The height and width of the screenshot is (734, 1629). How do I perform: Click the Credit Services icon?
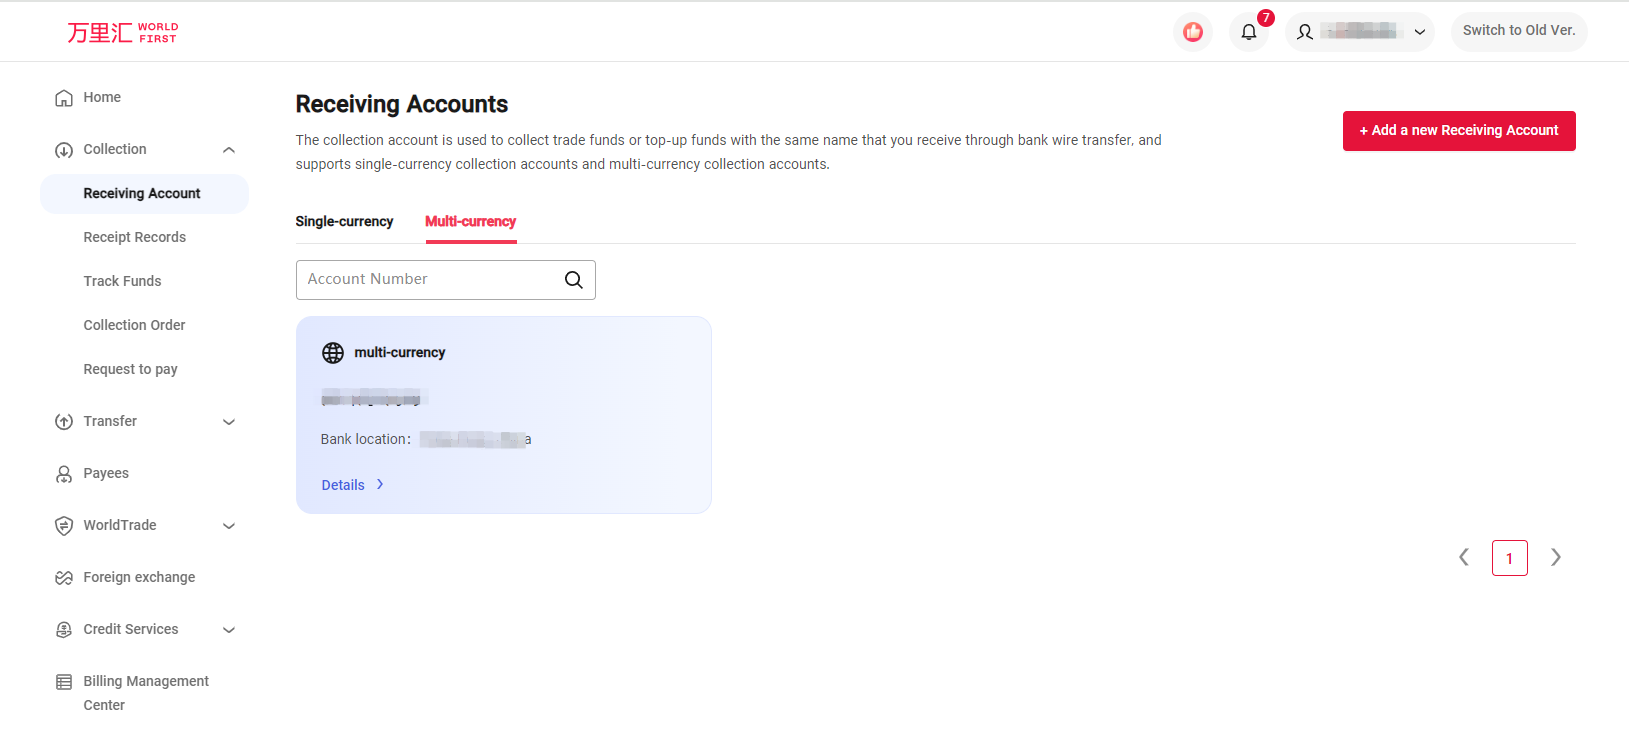coord(64,630)
